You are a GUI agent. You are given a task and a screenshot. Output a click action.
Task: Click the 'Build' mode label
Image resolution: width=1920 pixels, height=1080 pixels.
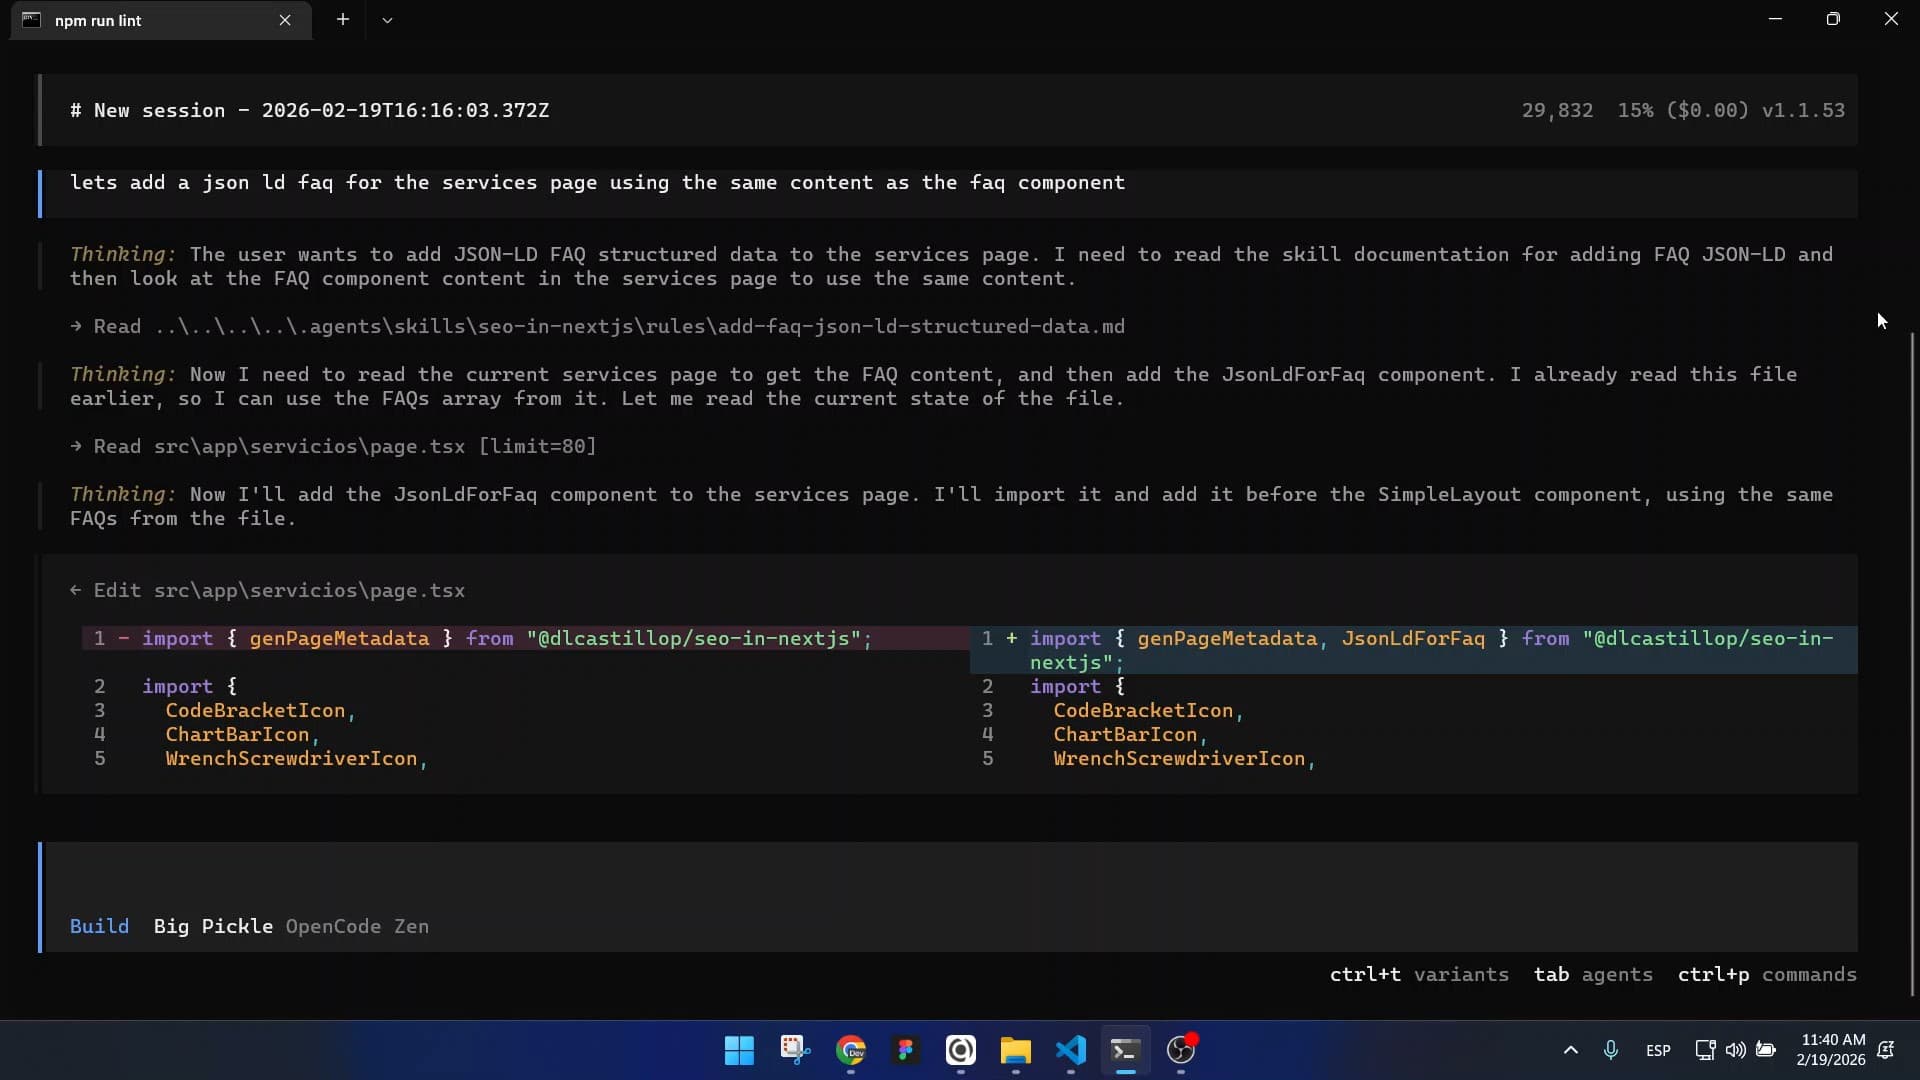[98, 927]
